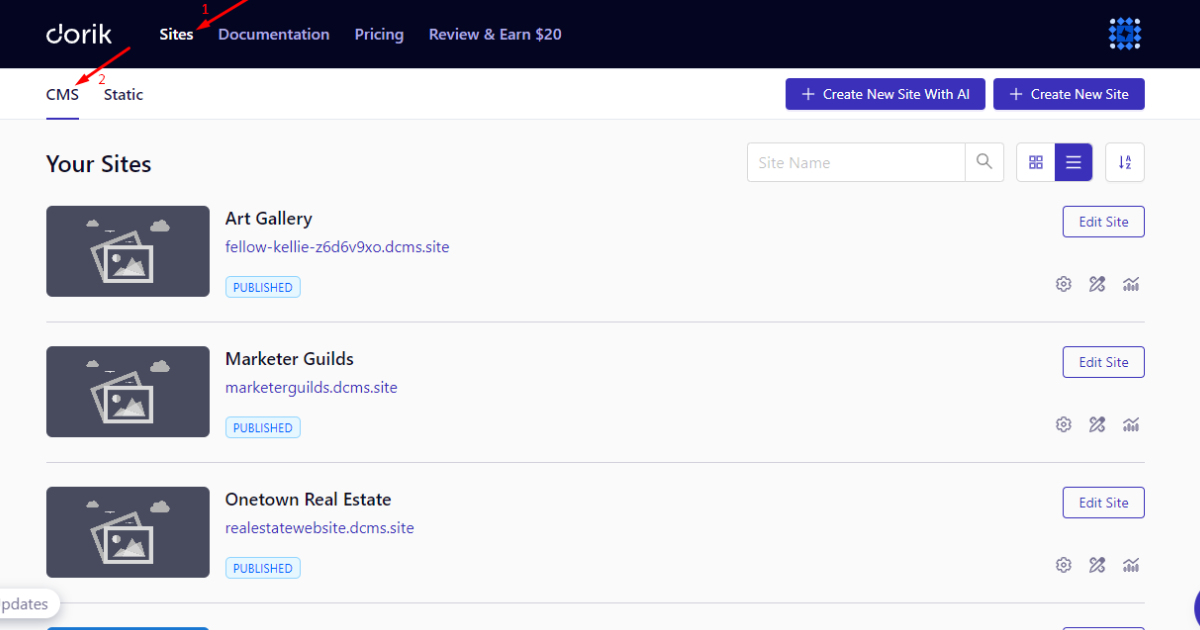Edit the Art Gallery site
Screen dimensions: 1200x630
(x=1103, y=222)
